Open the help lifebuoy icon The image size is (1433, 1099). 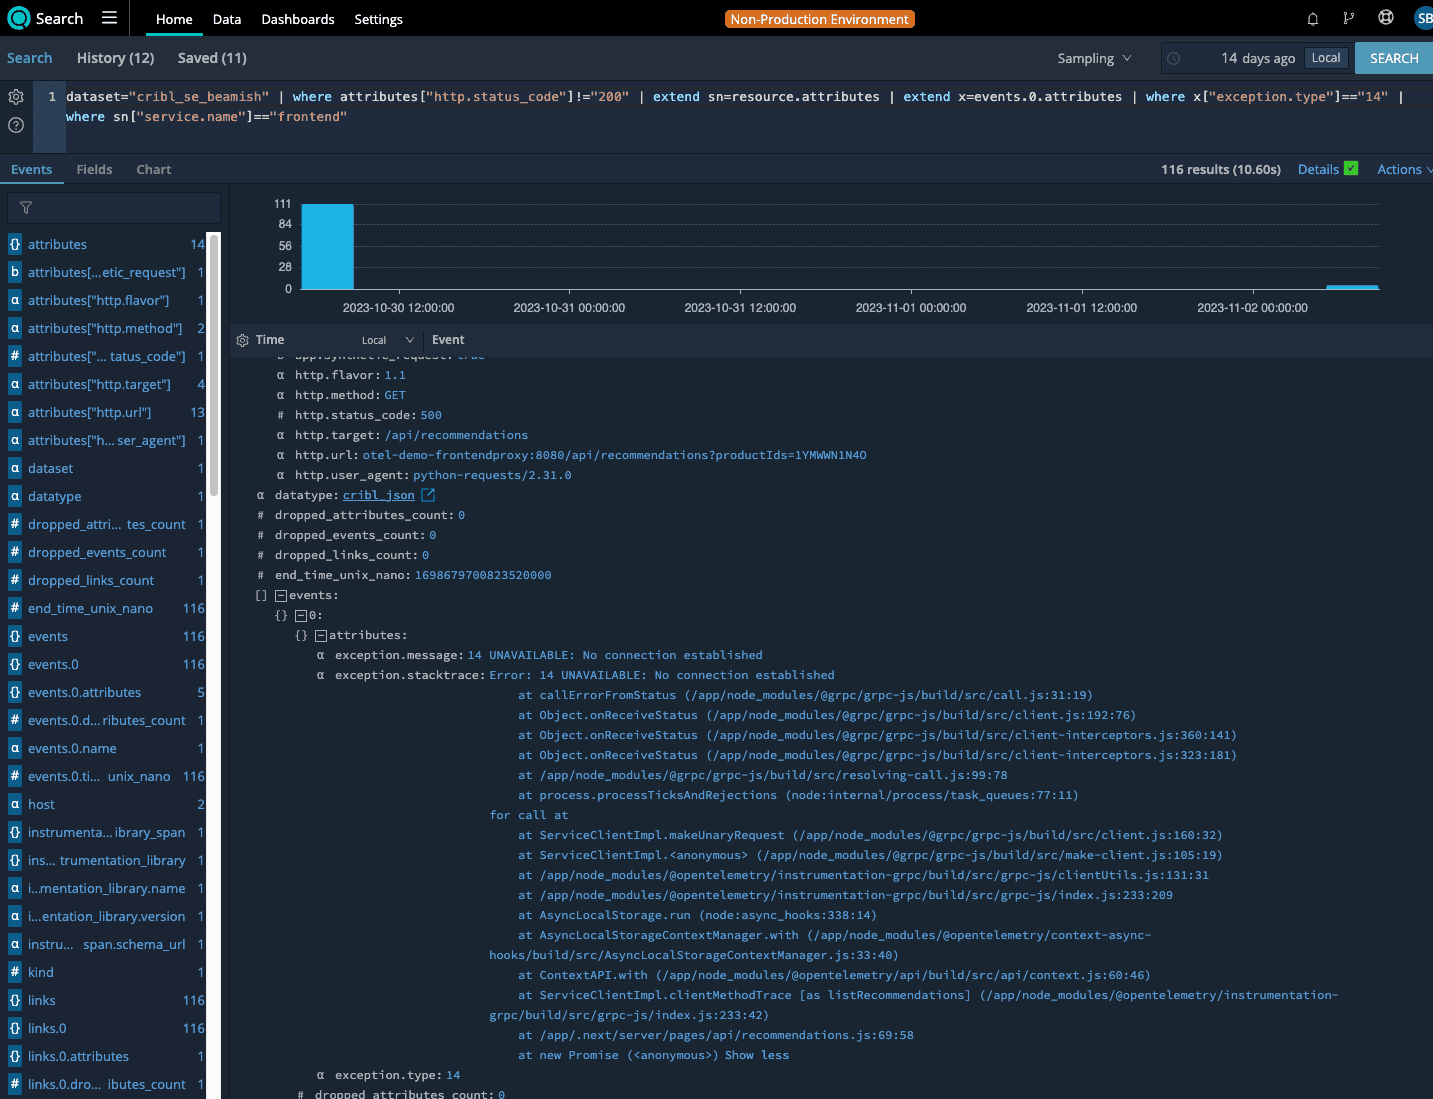click(x=1386, y=18)
